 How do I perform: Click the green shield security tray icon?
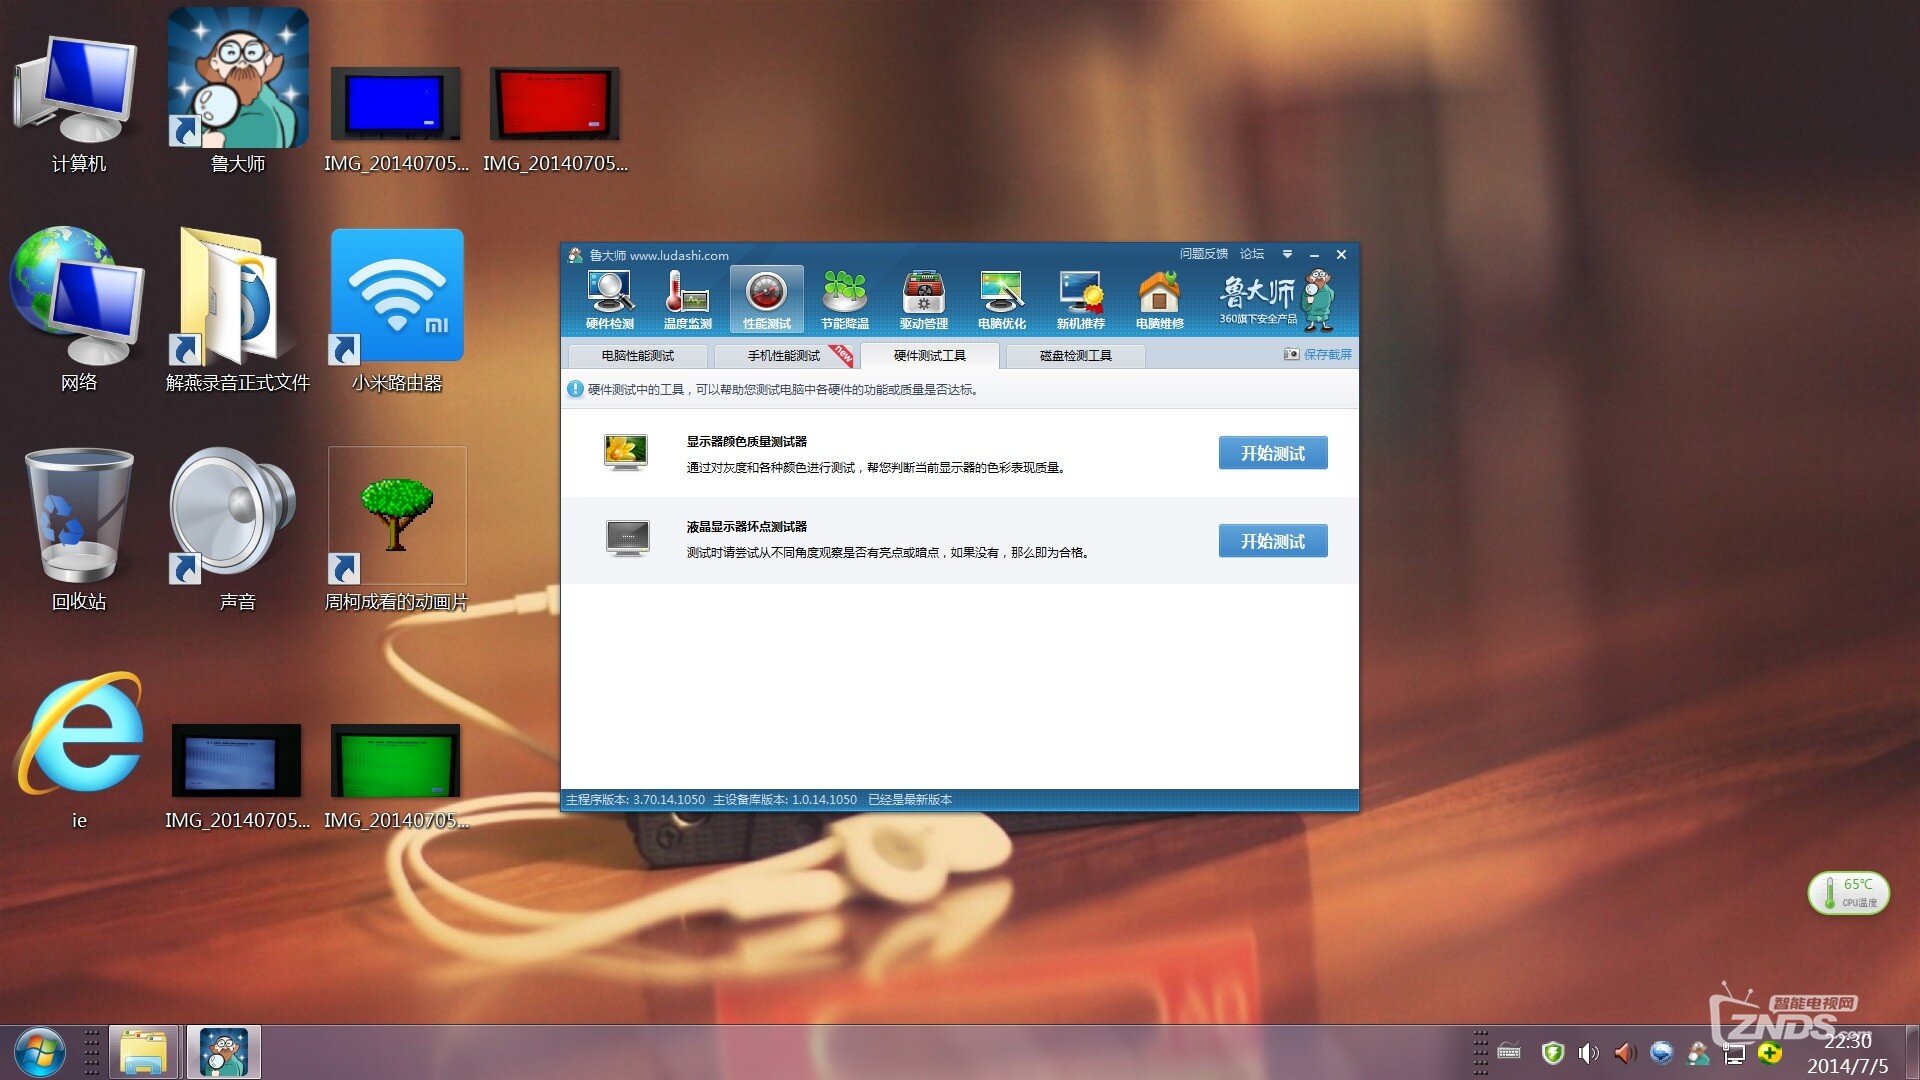[1552, 1052]
